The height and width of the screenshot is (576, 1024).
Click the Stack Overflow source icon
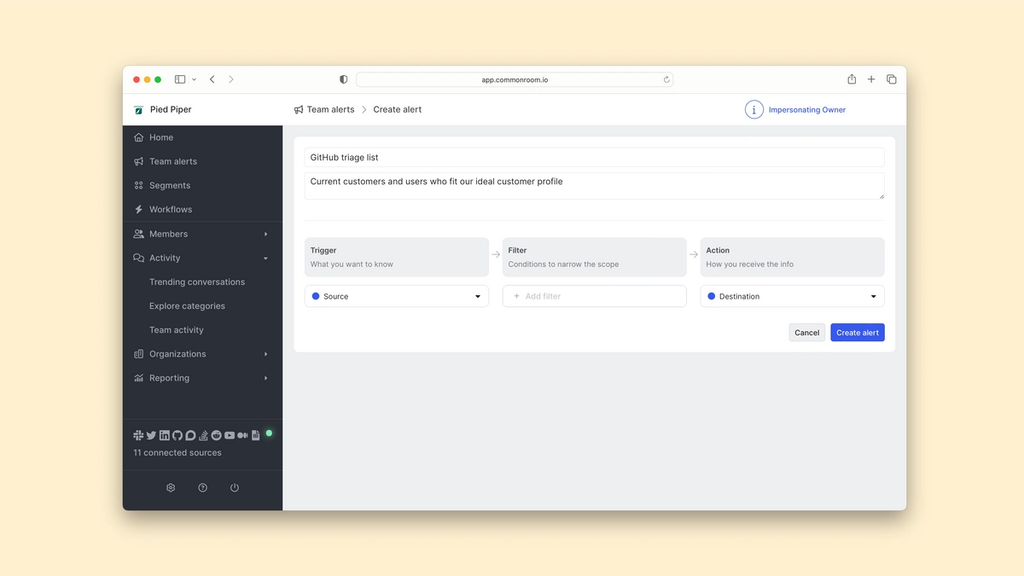(203, 435)
